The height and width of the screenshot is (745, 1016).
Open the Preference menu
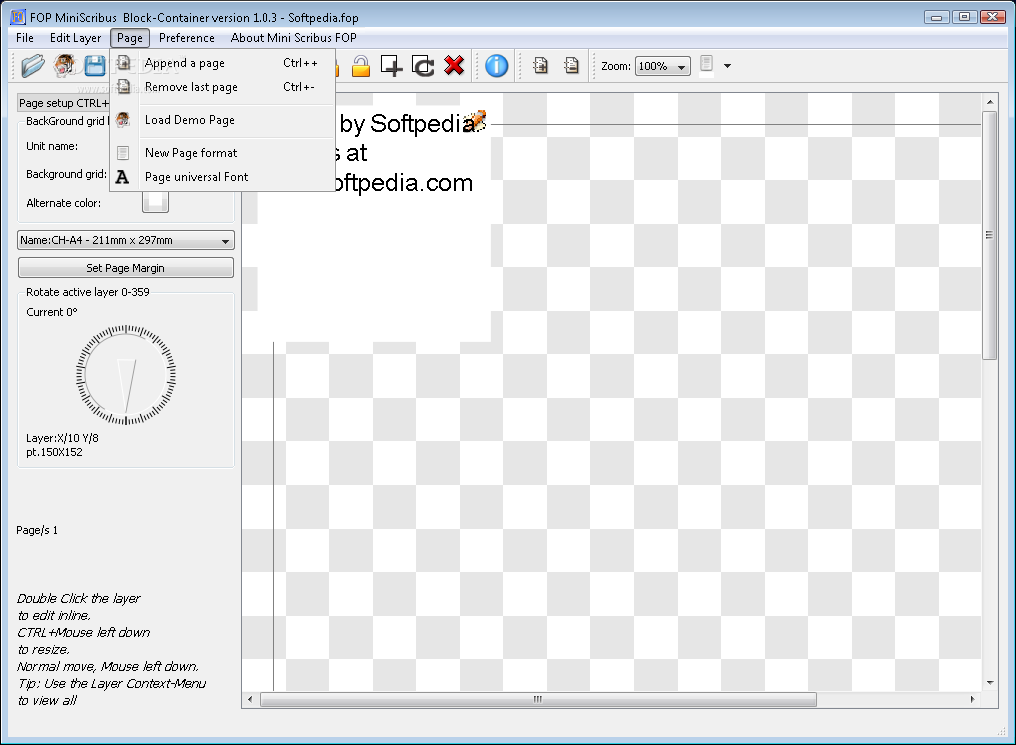tap(187, 38)
